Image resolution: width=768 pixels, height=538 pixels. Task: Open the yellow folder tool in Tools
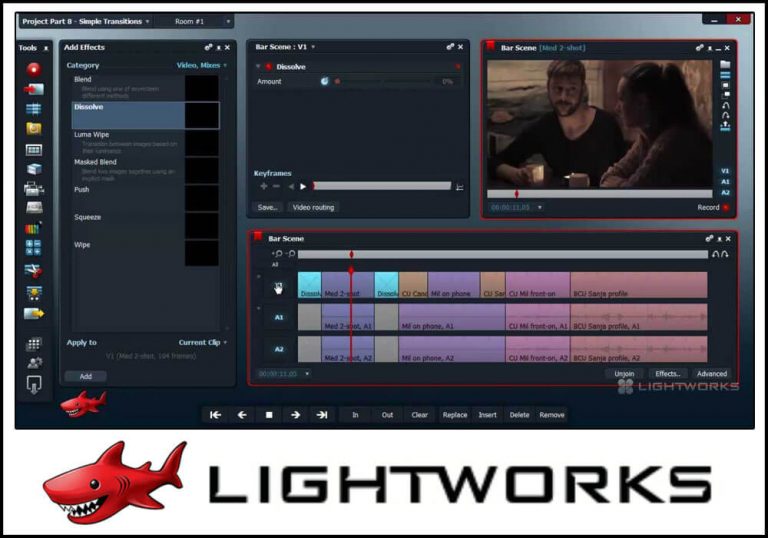click(34, 129)
